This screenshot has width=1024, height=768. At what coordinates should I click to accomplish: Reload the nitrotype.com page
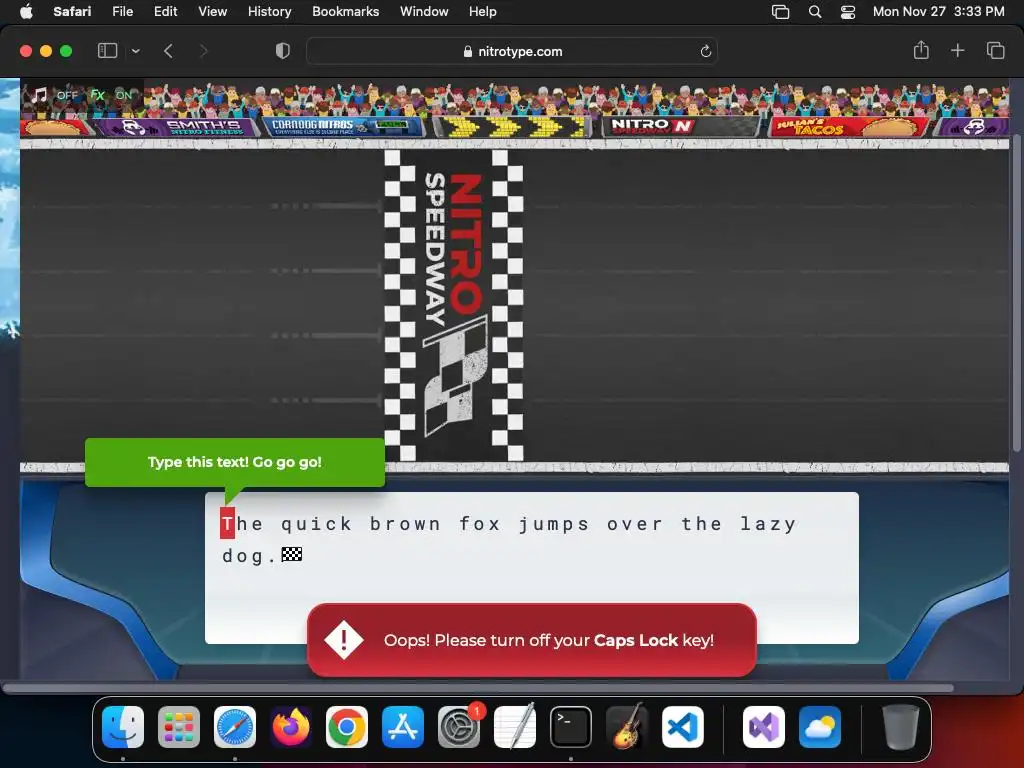705,51
